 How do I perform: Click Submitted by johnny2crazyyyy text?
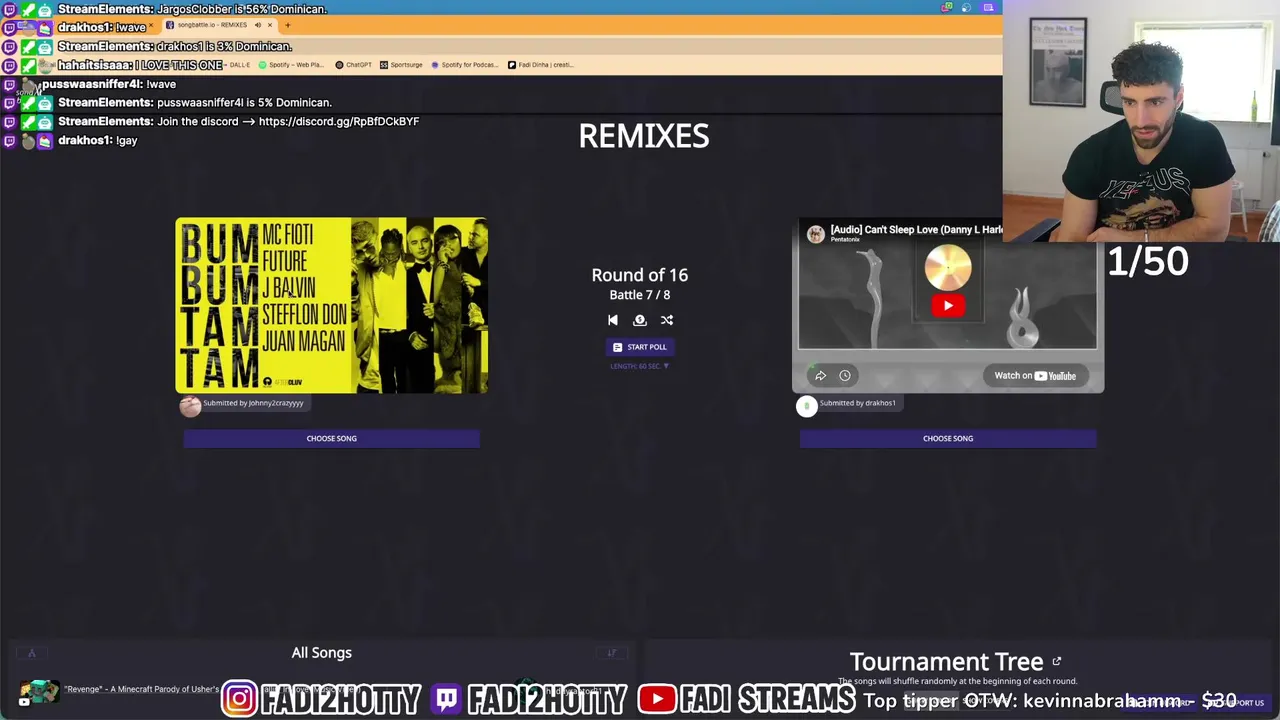253,403
